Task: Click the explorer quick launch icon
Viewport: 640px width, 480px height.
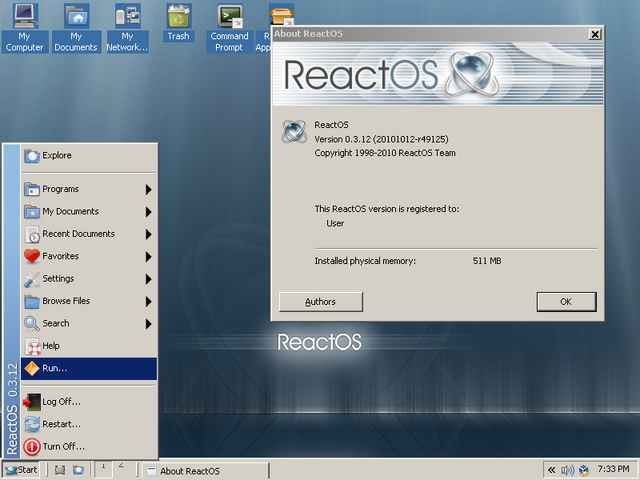Action: click(x=78, y=470)
